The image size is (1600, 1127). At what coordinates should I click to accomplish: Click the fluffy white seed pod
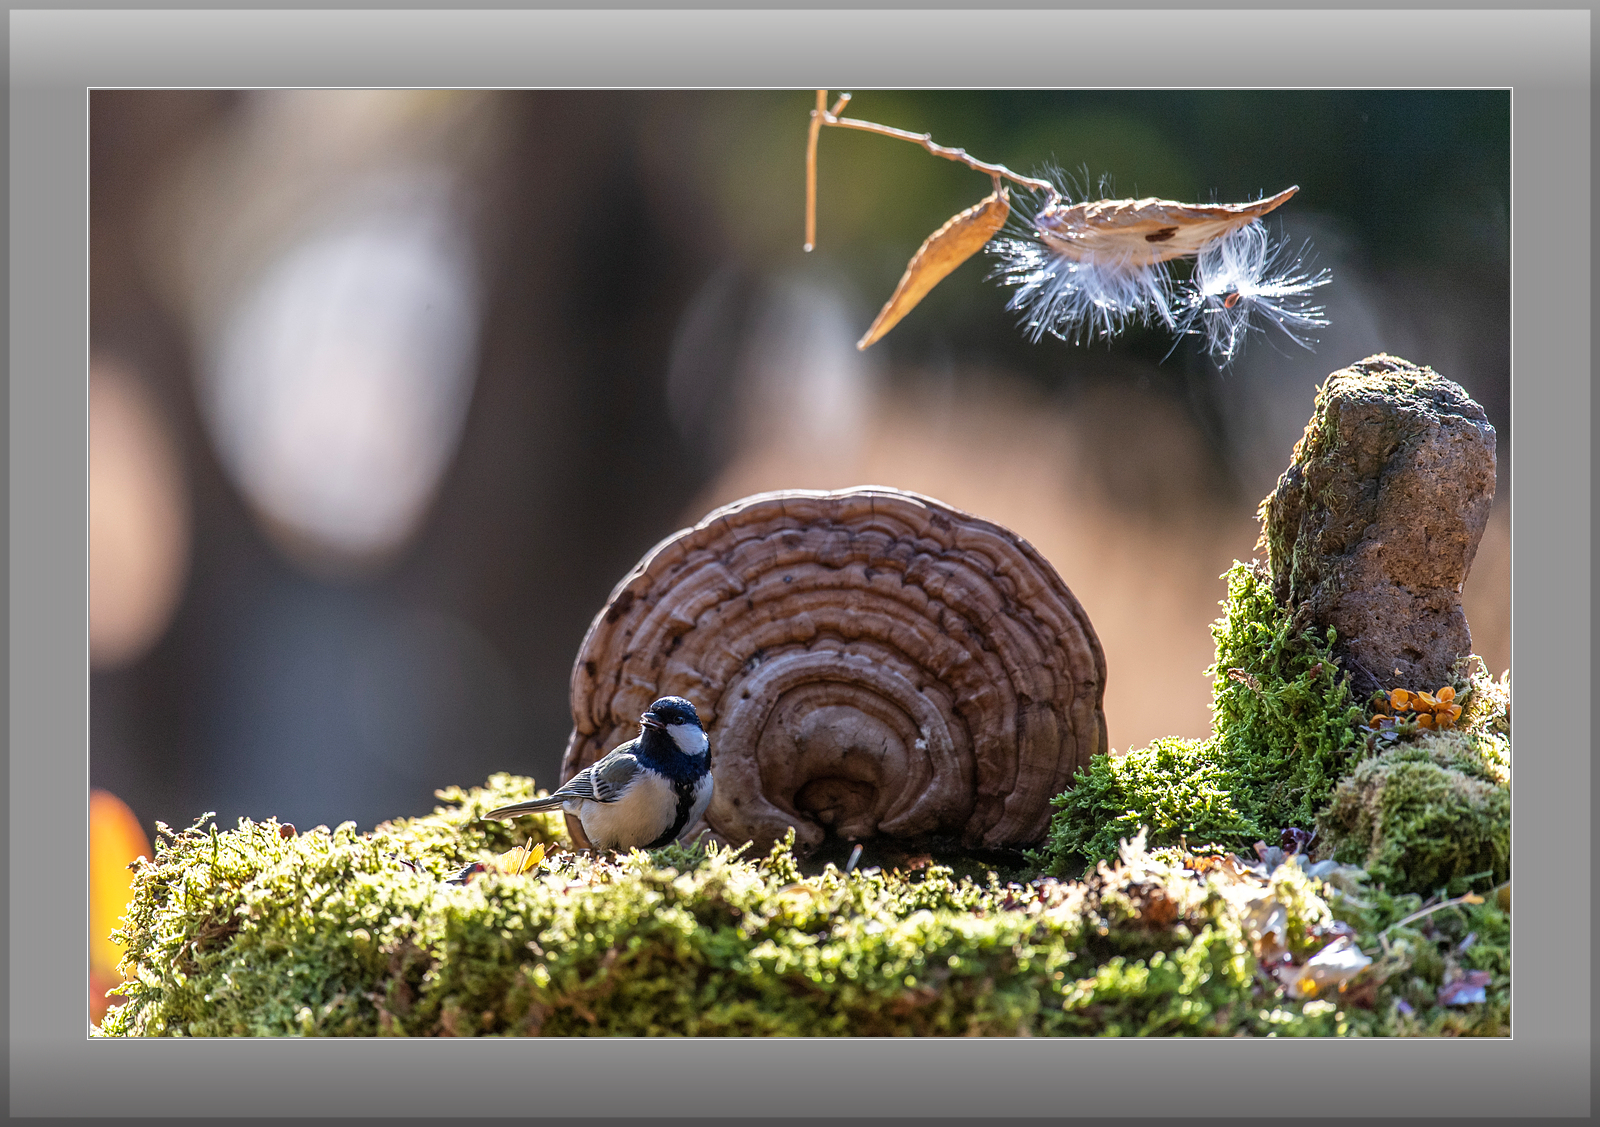(x=1160, y=267)
